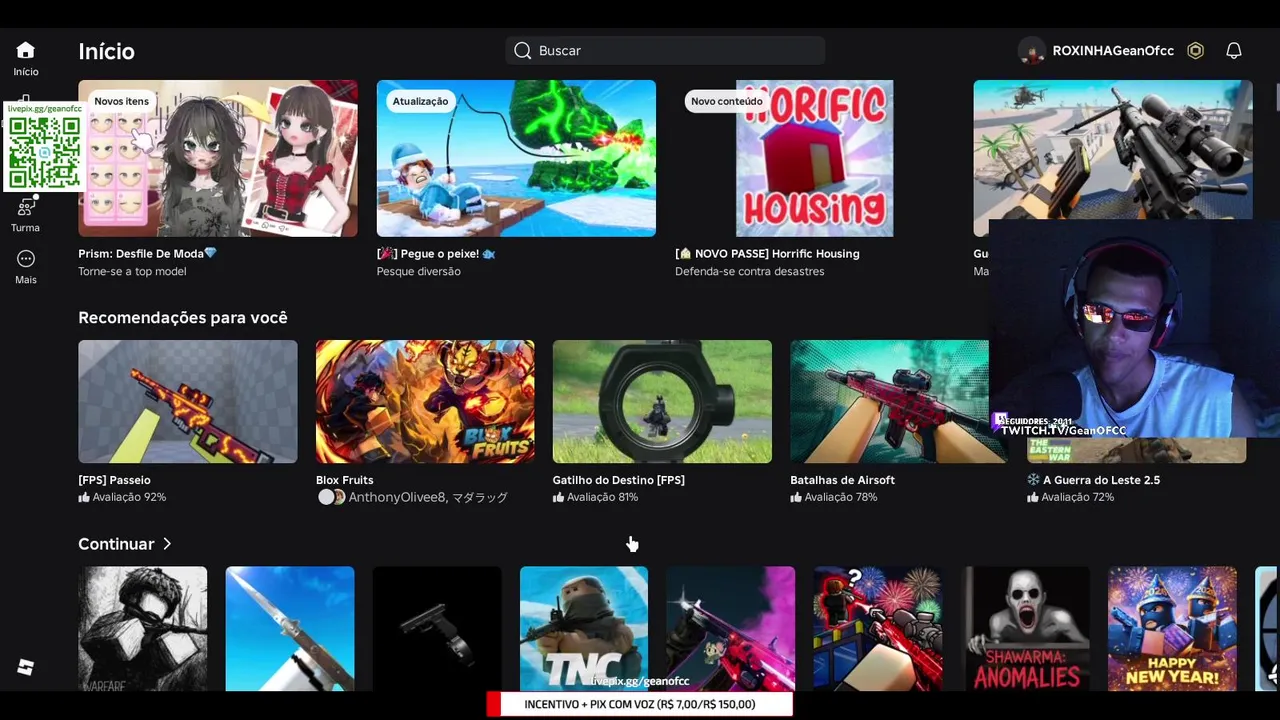
Task: Open the sniper rifle game thumbnail
Action: (x=1112, y=150)
